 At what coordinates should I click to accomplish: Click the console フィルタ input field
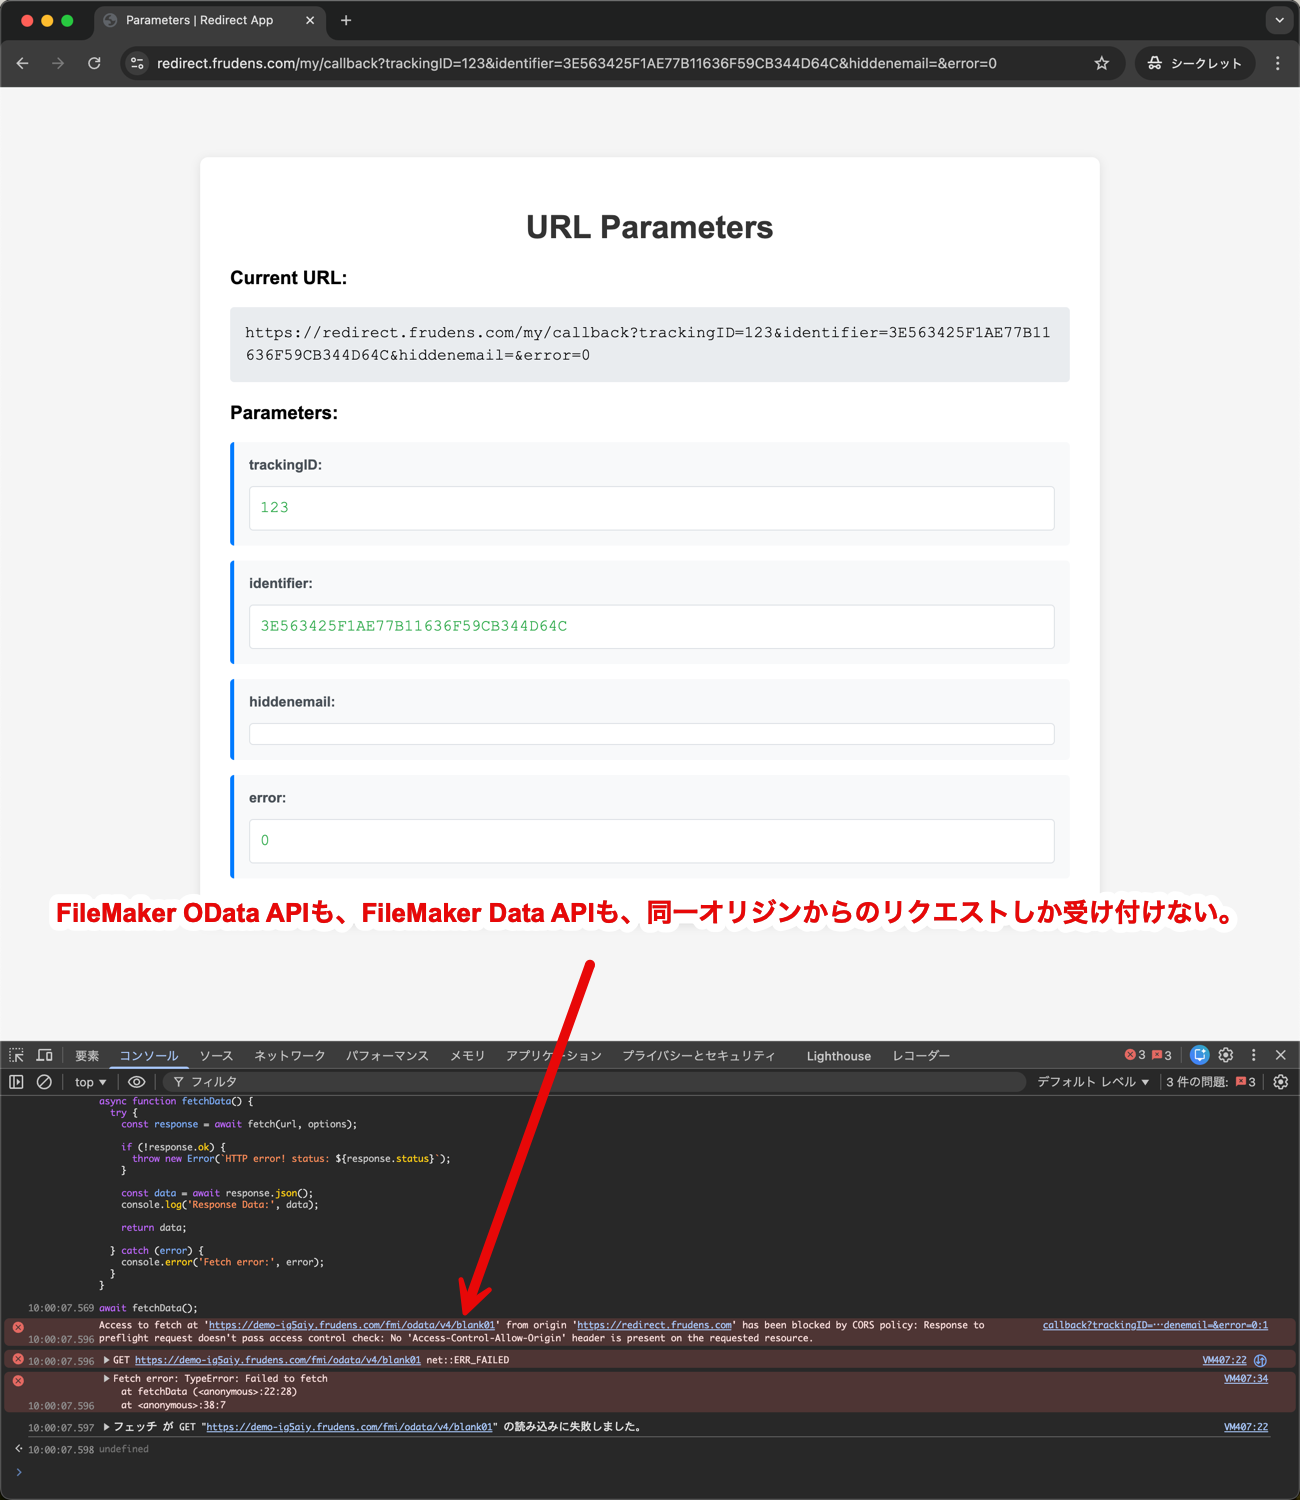(x=594, y=1082)
